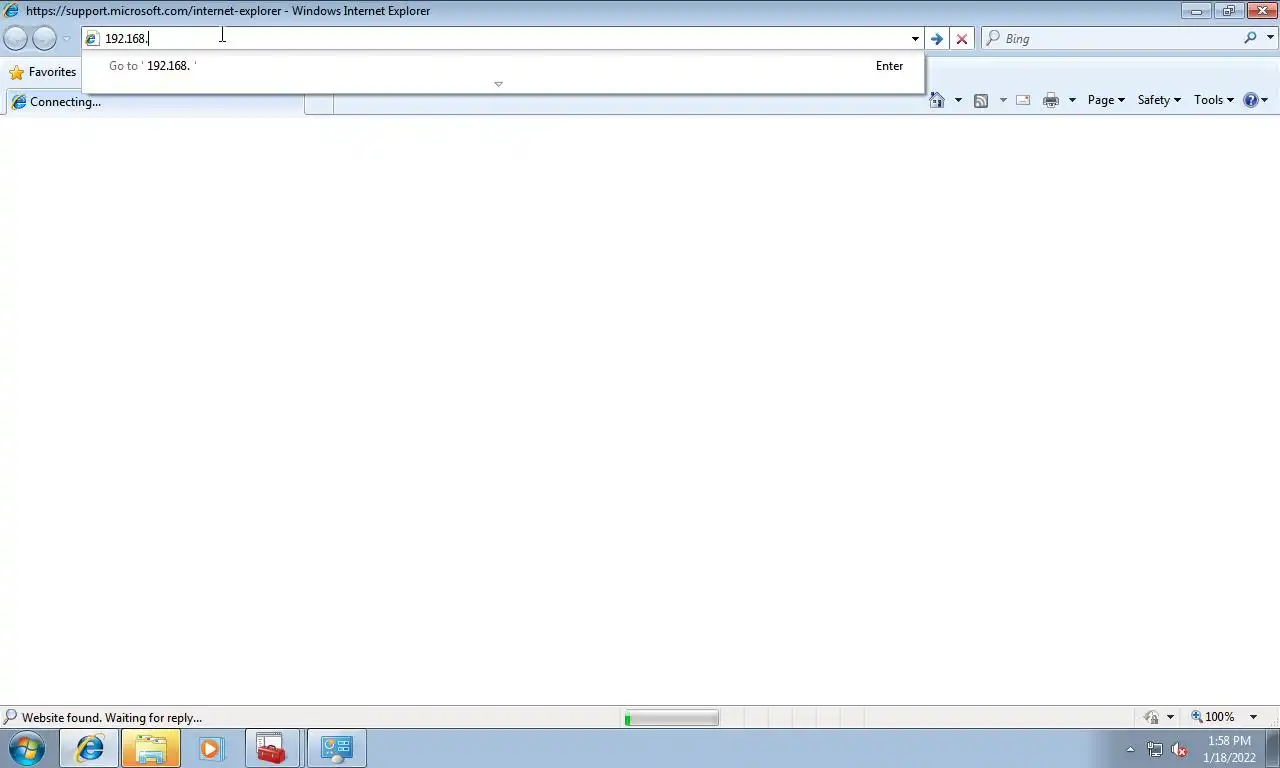Launch Windows Media Player from taskbar
Image resolution: width=1280 pixels, height=768 pixels.
tap(211, 748)
